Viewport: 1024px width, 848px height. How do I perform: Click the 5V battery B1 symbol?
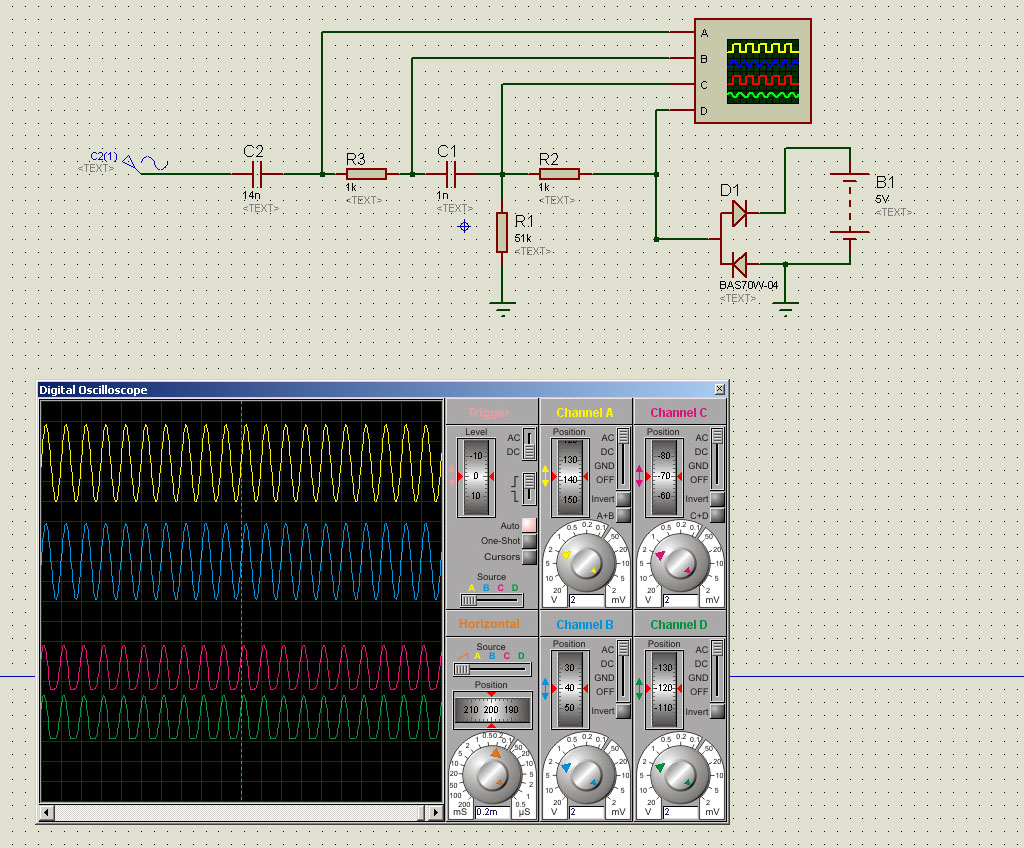[849, 205]
